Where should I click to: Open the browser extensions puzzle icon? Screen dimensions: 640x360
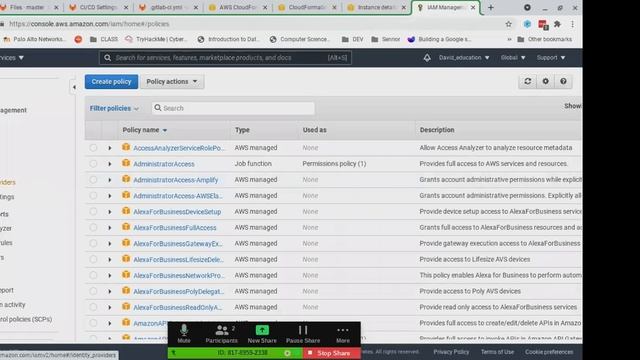pos(557,24)
